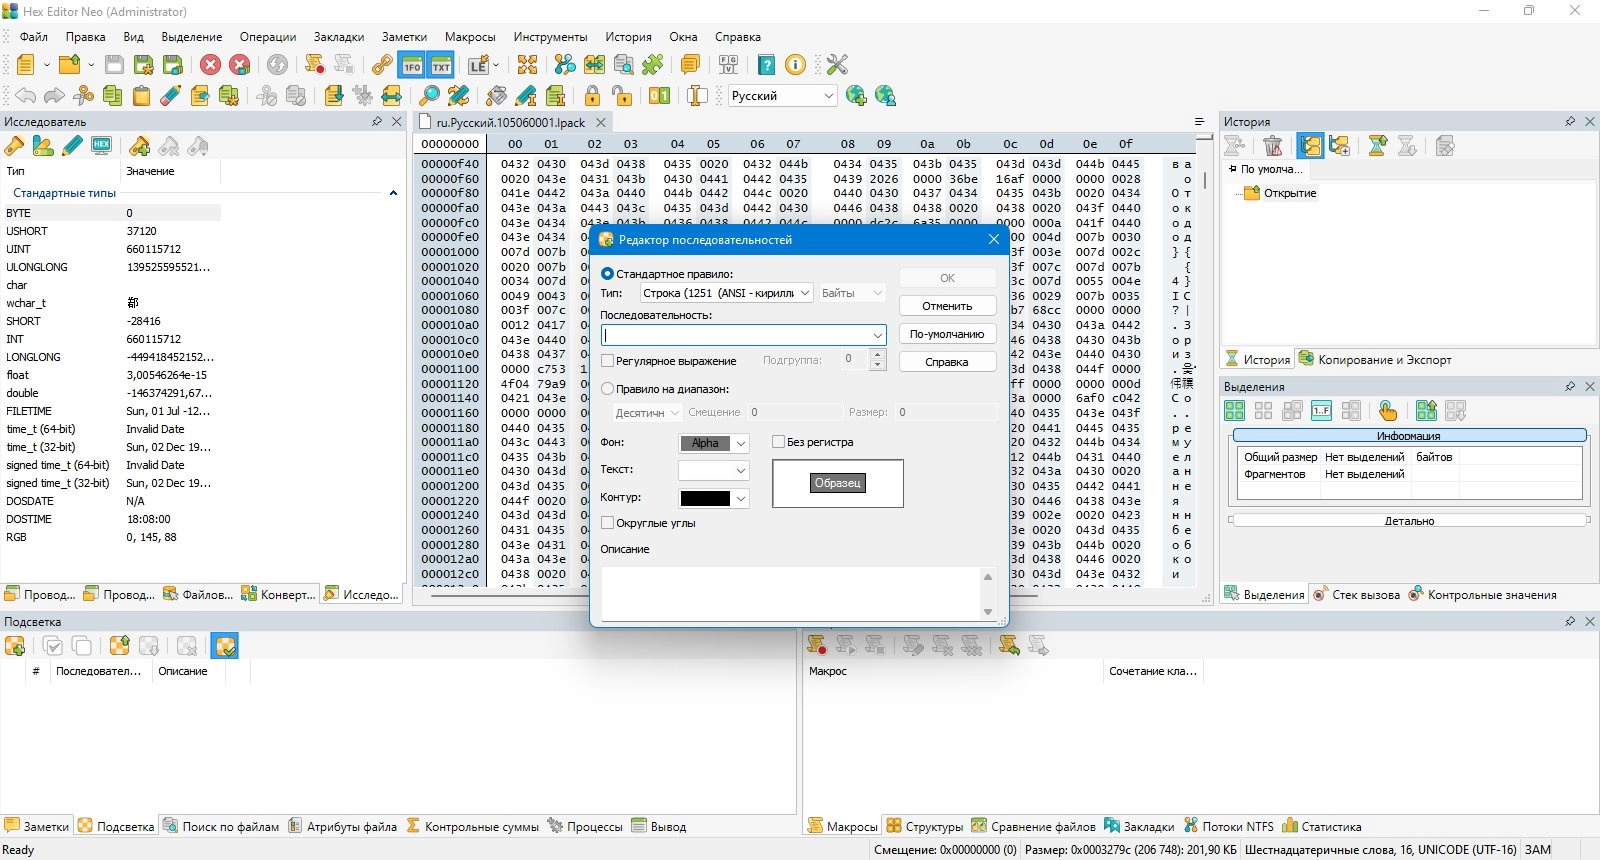Check the Без регистра checkbox
The height and width of the screenshot is (860, 1600).
pyautogui.click(x=779, y=442)
